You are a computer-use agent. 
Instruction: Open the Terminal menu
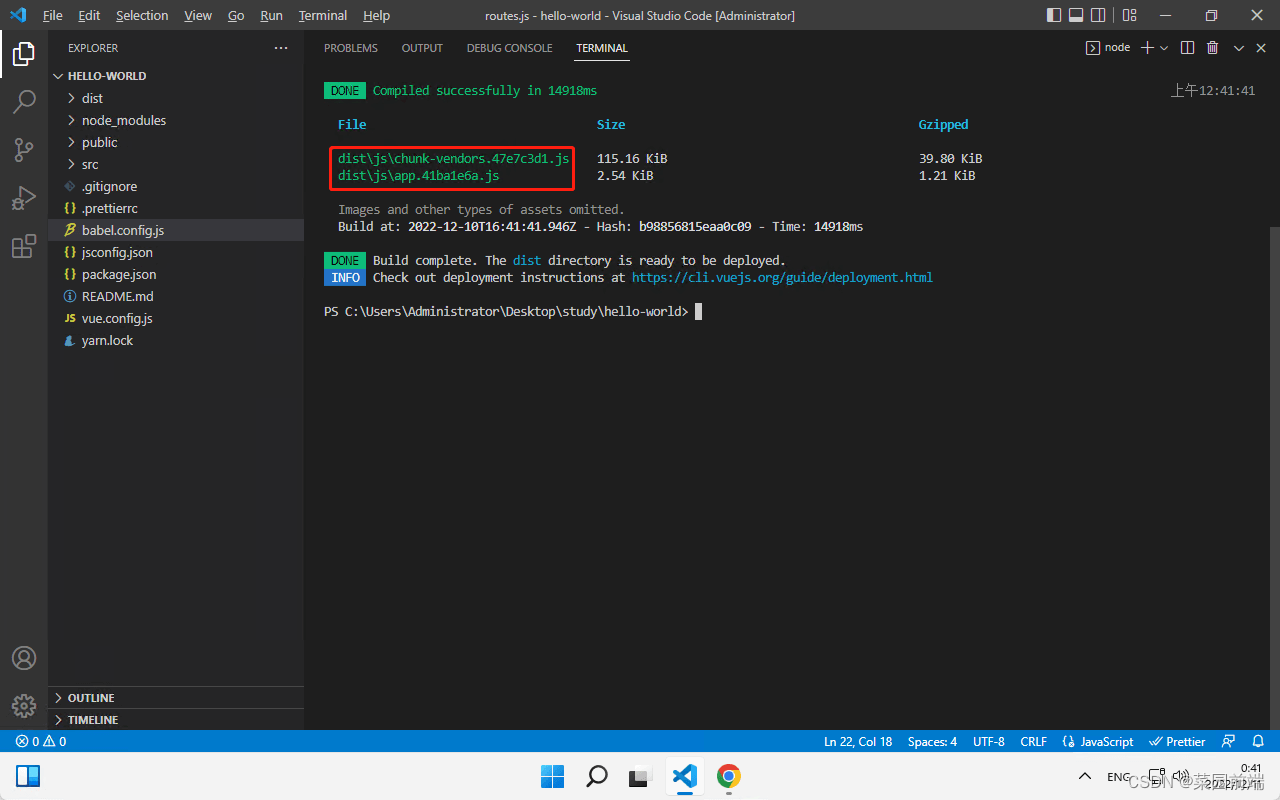point(323,15)
